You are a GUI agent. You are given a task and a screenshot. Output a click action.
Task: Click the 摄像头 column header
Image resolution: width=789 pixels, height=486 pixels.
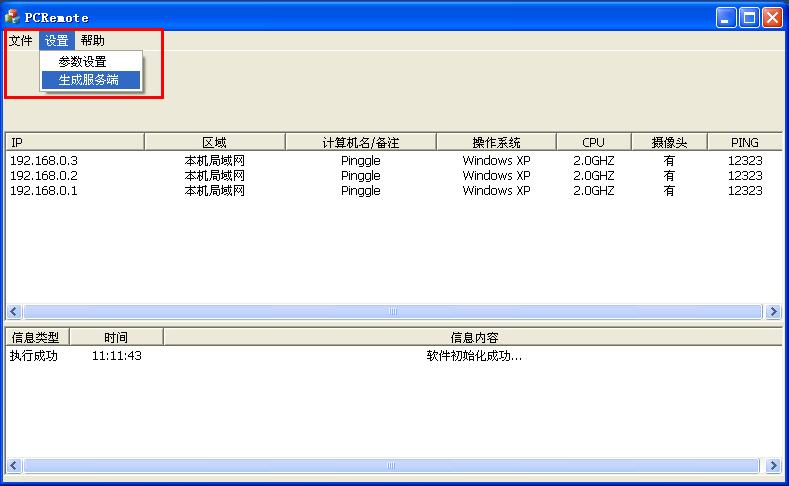(x=669, y=142)
